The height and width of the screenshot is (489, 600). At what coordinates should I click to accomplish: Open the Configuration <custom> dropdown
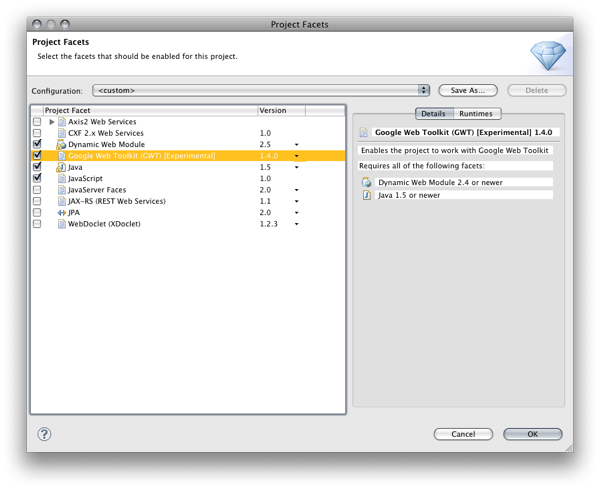[261, 90]
